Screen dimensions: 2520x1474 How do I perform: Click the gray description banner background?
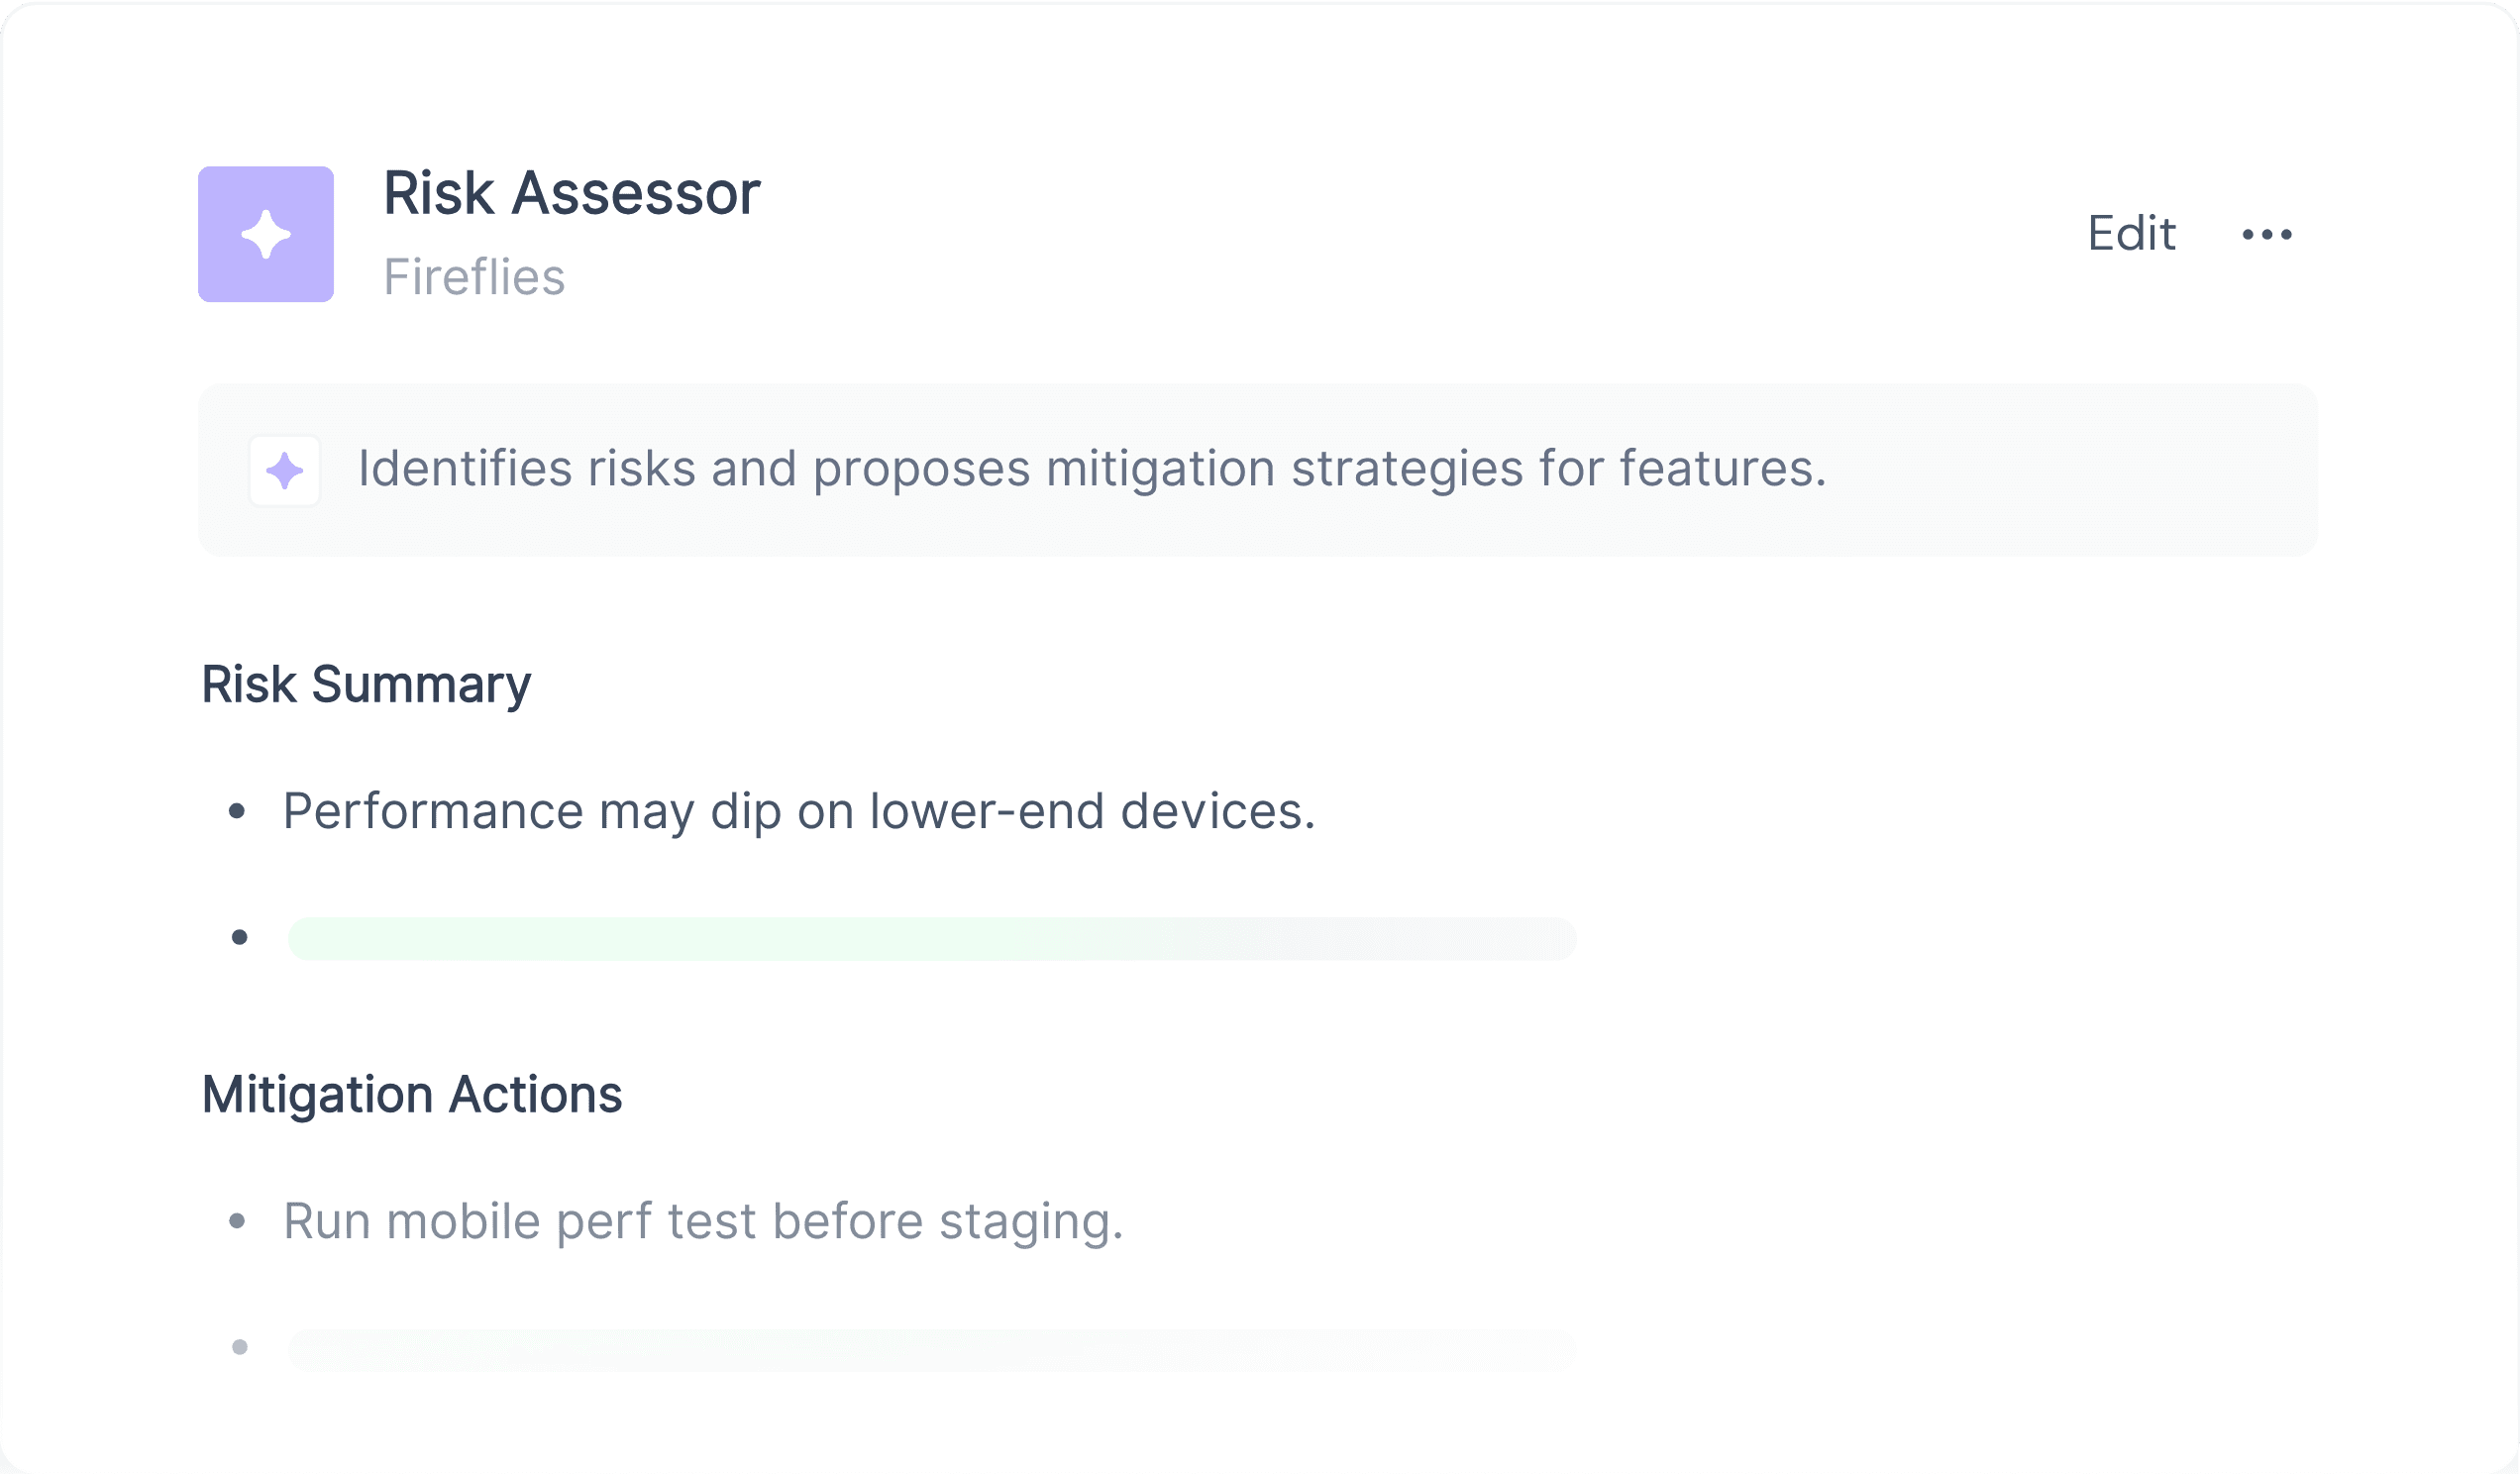pyautogui.click(x=1257, y=470)
